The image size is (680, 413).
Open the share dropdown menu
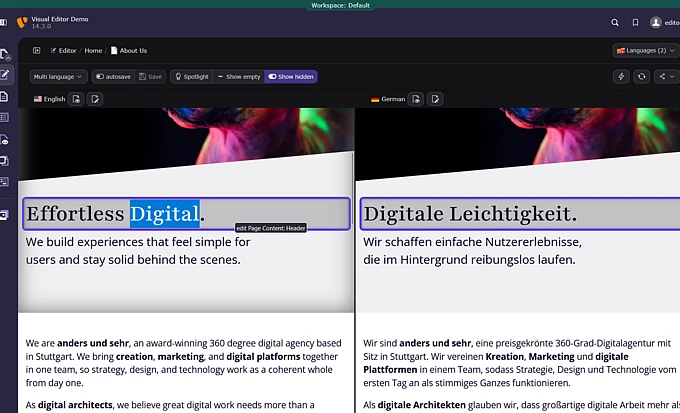click(667, 77)
